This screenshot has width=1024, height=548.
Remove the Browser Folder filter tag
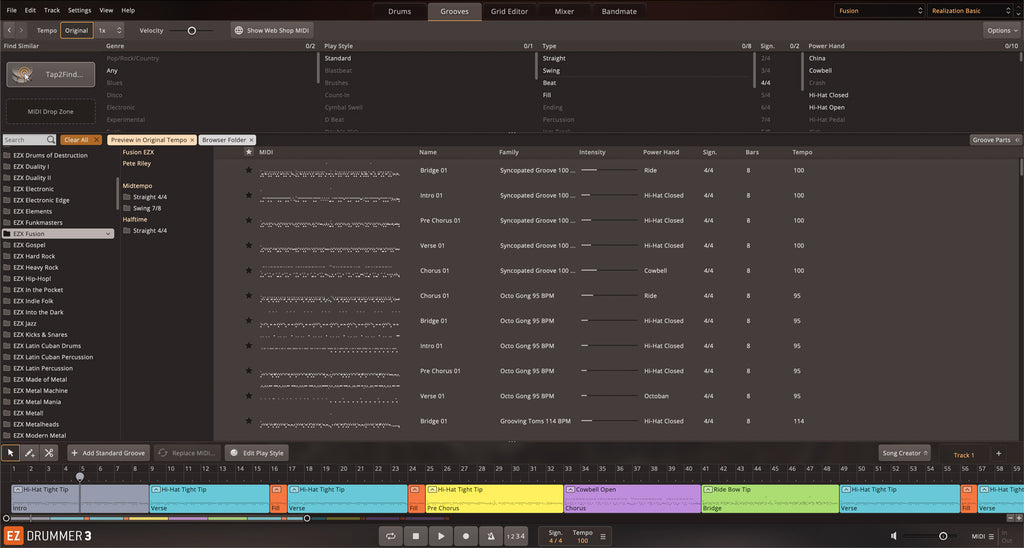coord(251,140)
